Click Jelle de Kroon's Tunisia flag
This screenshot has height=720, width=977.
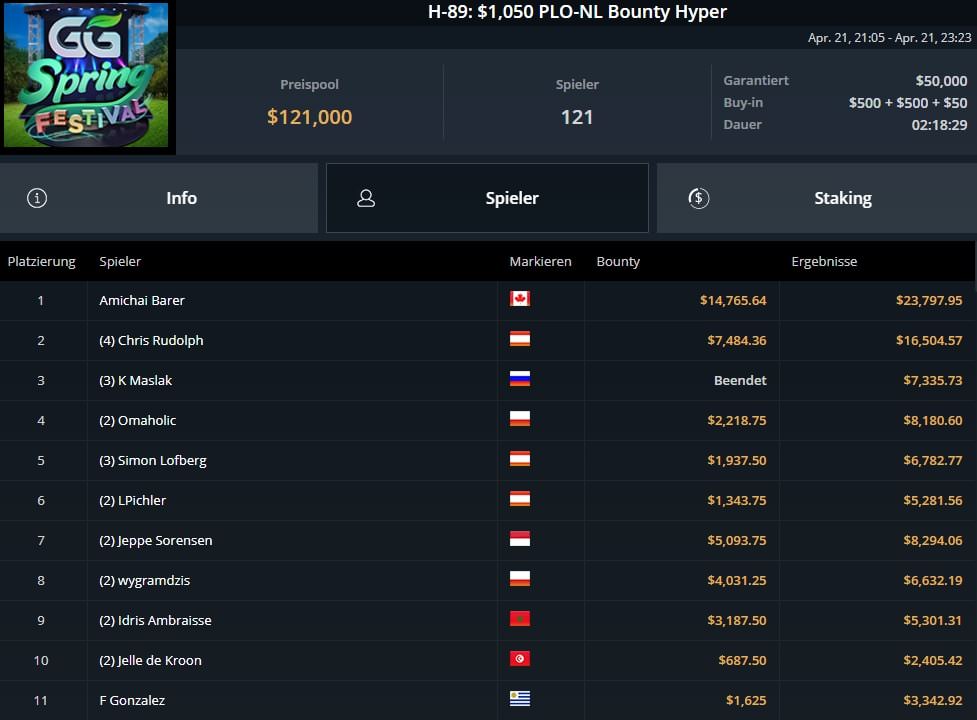click(519, 659)
